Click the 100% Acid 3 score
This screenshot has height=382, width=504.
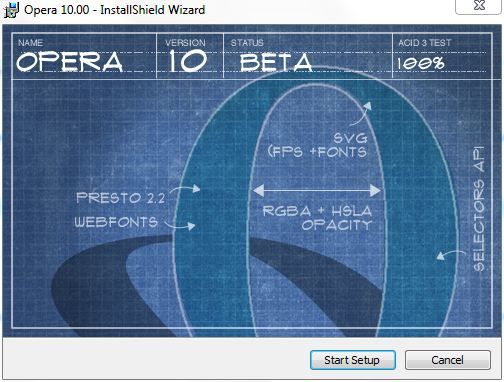point(421,63)
